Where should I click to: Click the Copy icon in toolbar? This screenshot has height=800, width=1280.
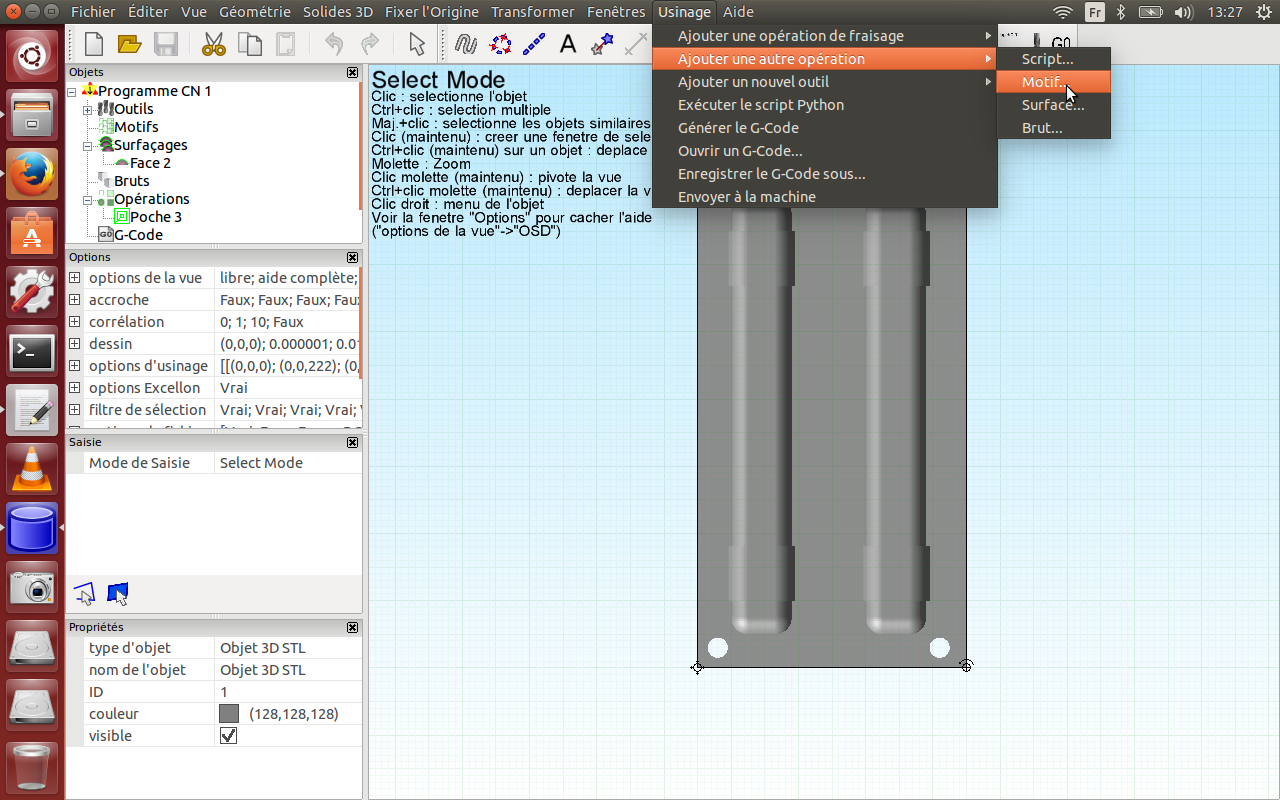pyautogui.click(x=250, y=44)
